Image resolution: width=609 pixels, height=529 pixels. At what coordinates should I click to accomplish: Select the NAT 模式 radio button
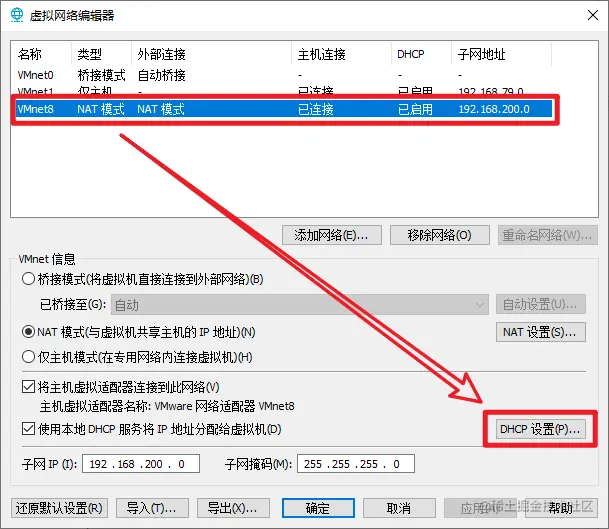pyautogui.click(x=28, y=332)
